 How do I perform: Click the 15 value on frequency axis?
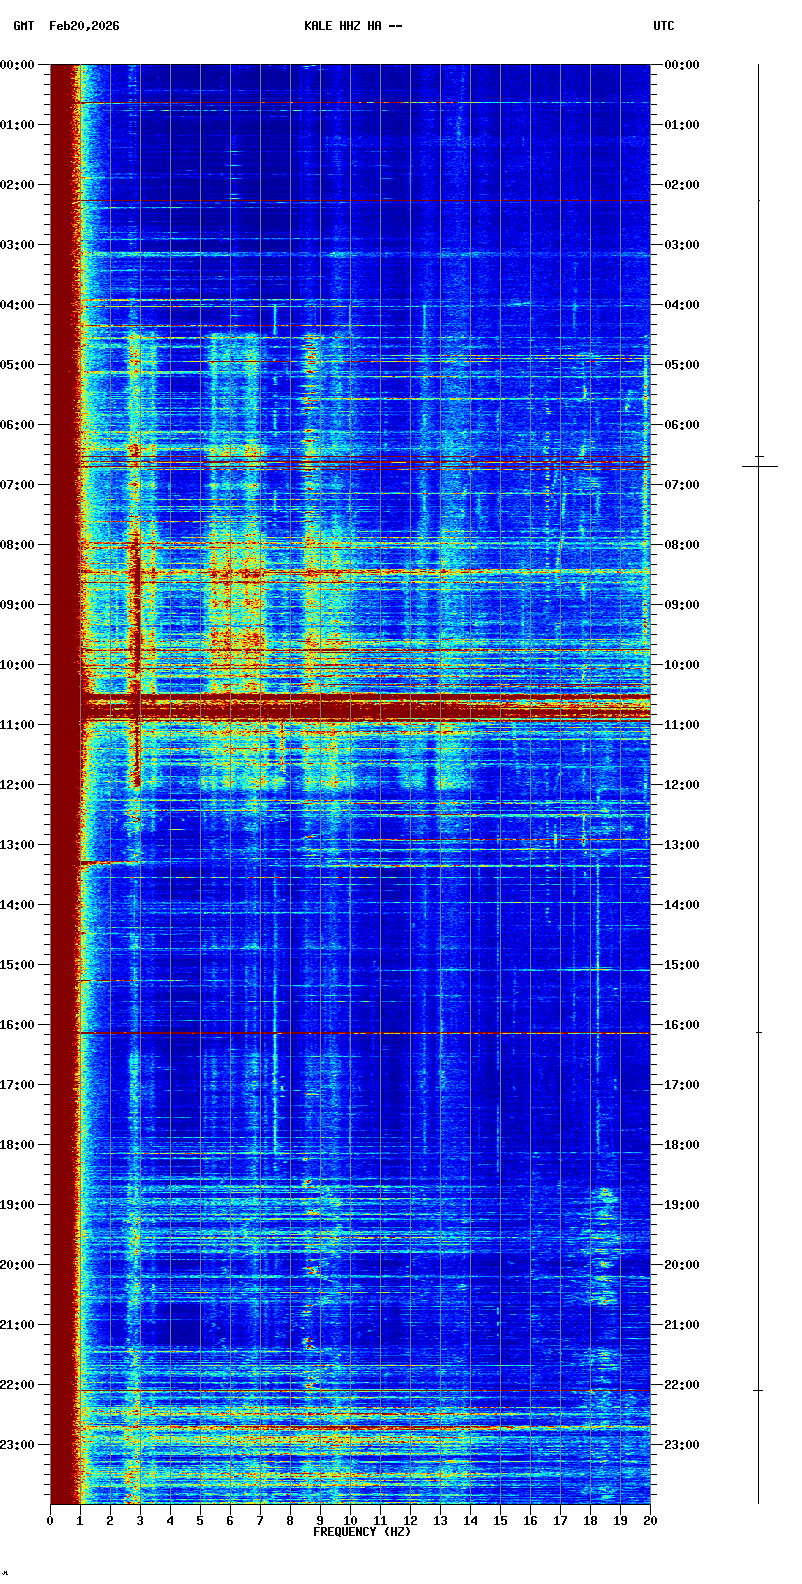click(500, 1521)
